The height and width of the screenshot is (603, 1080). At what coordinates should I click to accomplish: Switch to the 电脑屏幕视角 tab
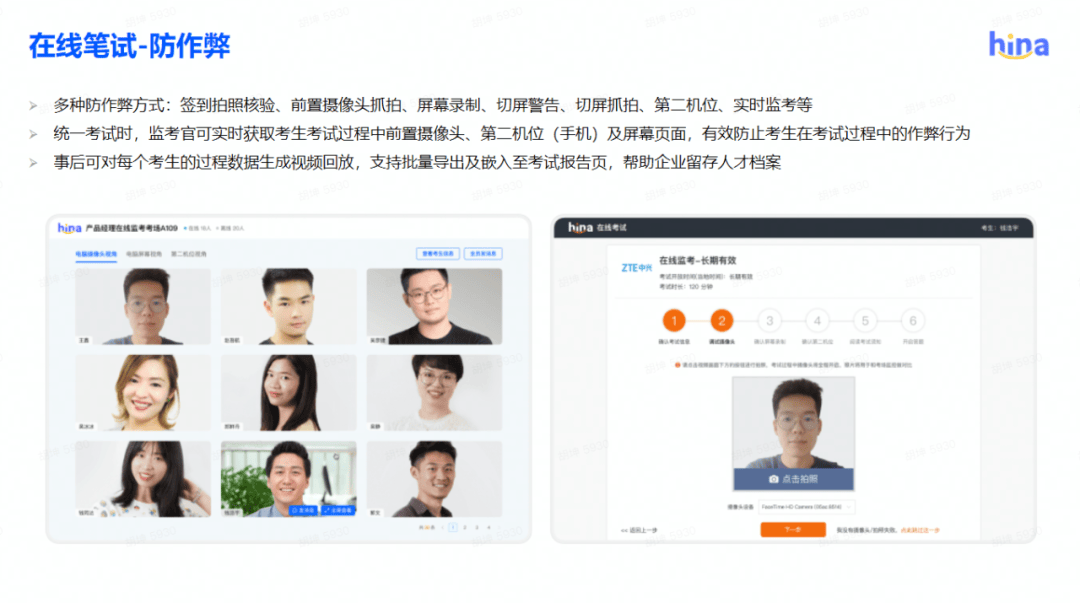coord(144,254)
